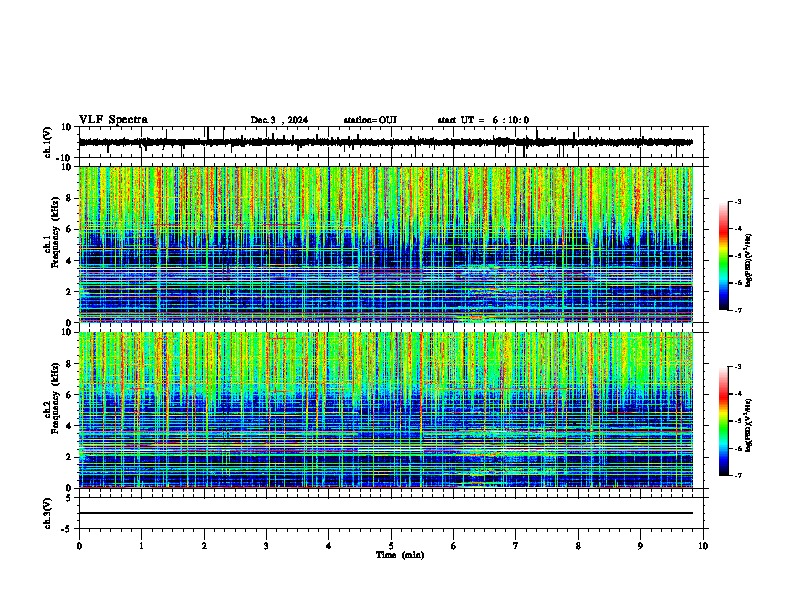Click the '5' tick on the time axis
Screen dimensions: 792x612
point(391,546)
